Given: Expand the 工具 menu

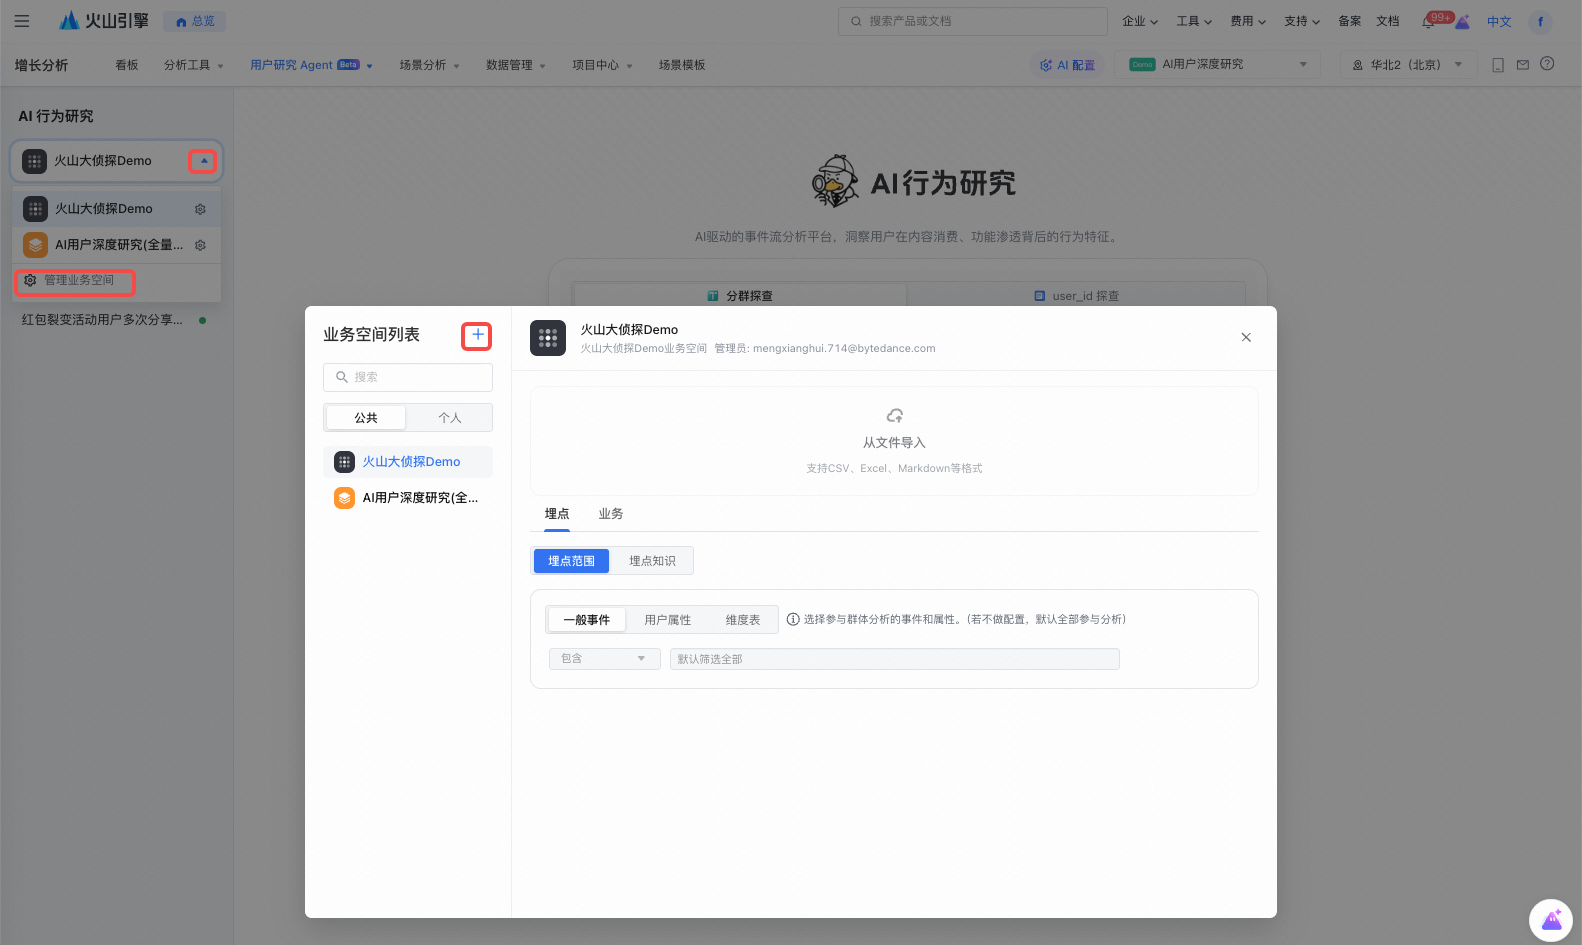Looking at the screenshot, I should click(x=1194, y=21).
